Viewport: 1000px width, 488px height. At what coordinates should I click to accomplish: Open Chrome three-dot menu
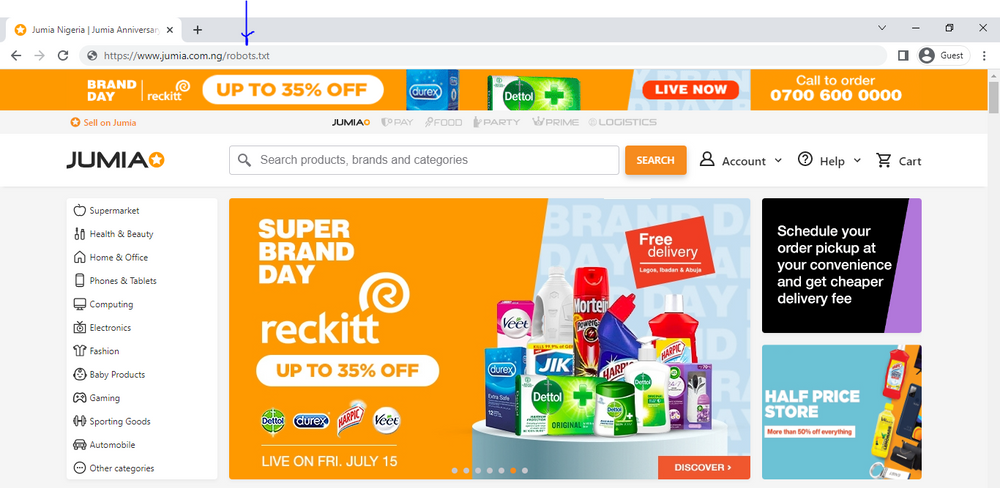(984, 55)
